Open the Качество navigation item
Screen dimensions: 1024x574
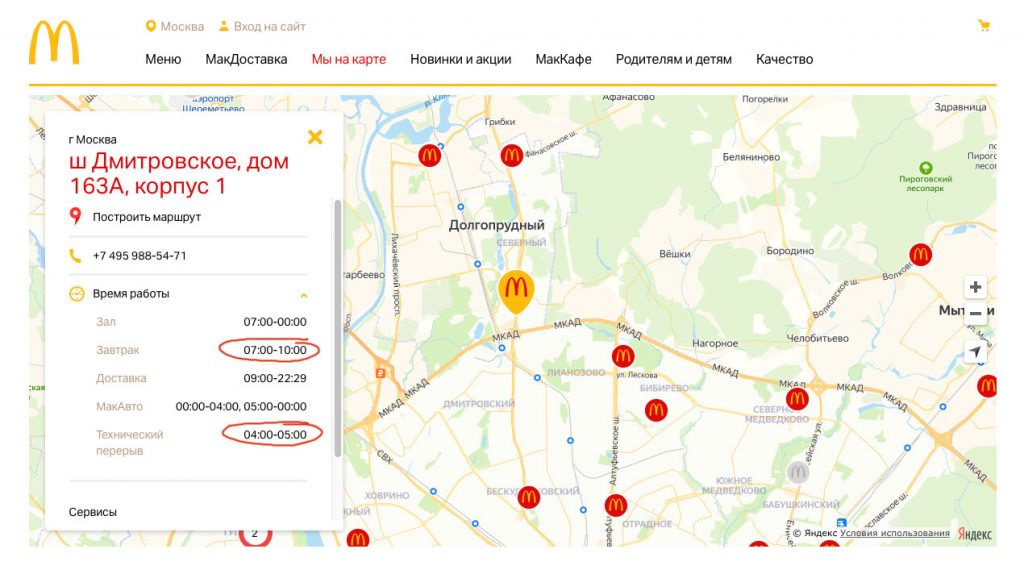coord(784,59)
